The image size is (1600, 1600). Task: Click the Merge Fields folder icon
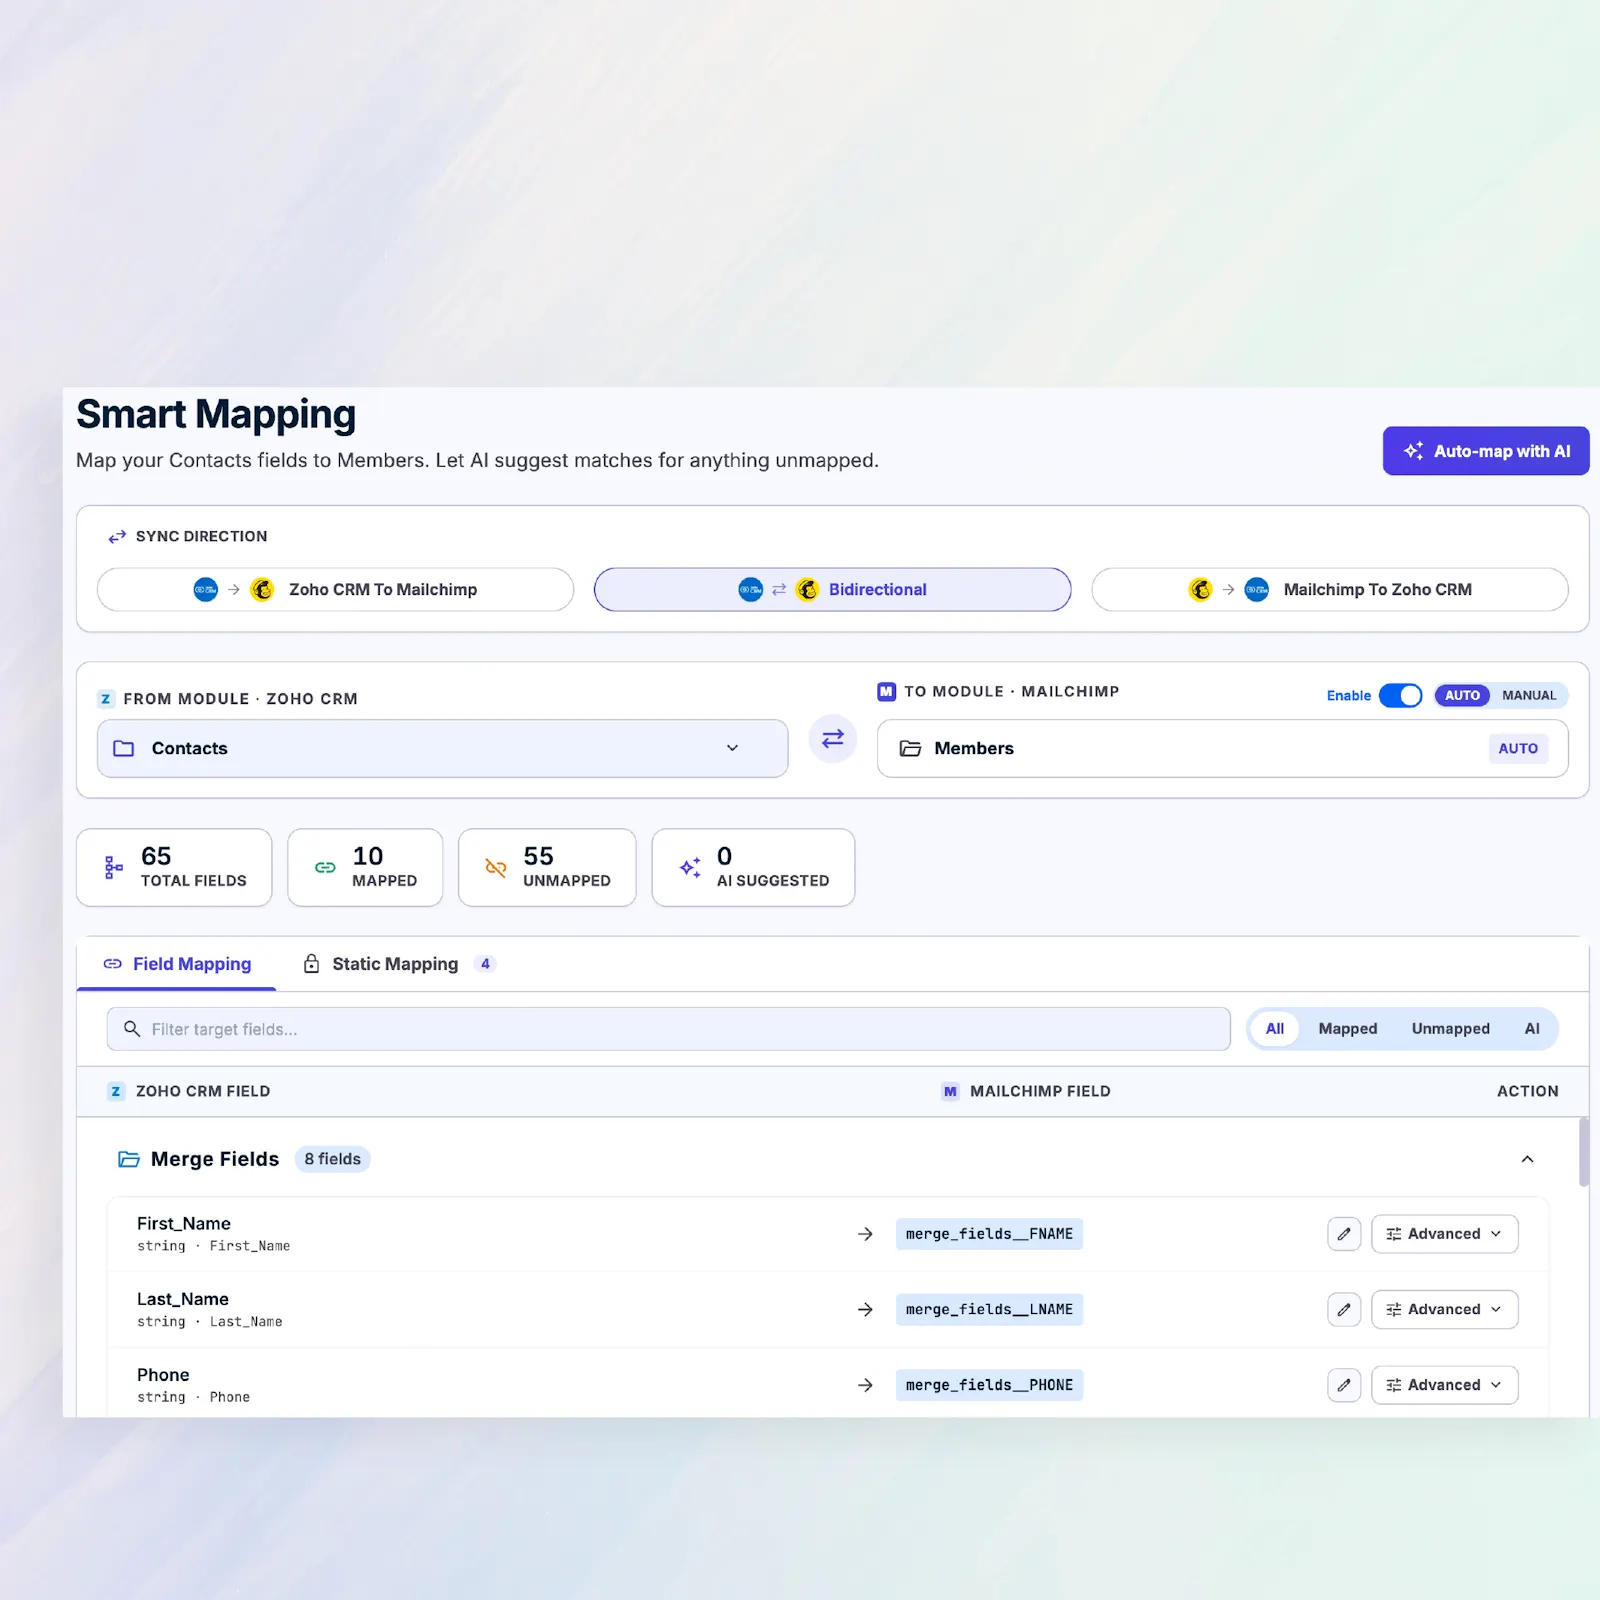tap(129, 1159)
